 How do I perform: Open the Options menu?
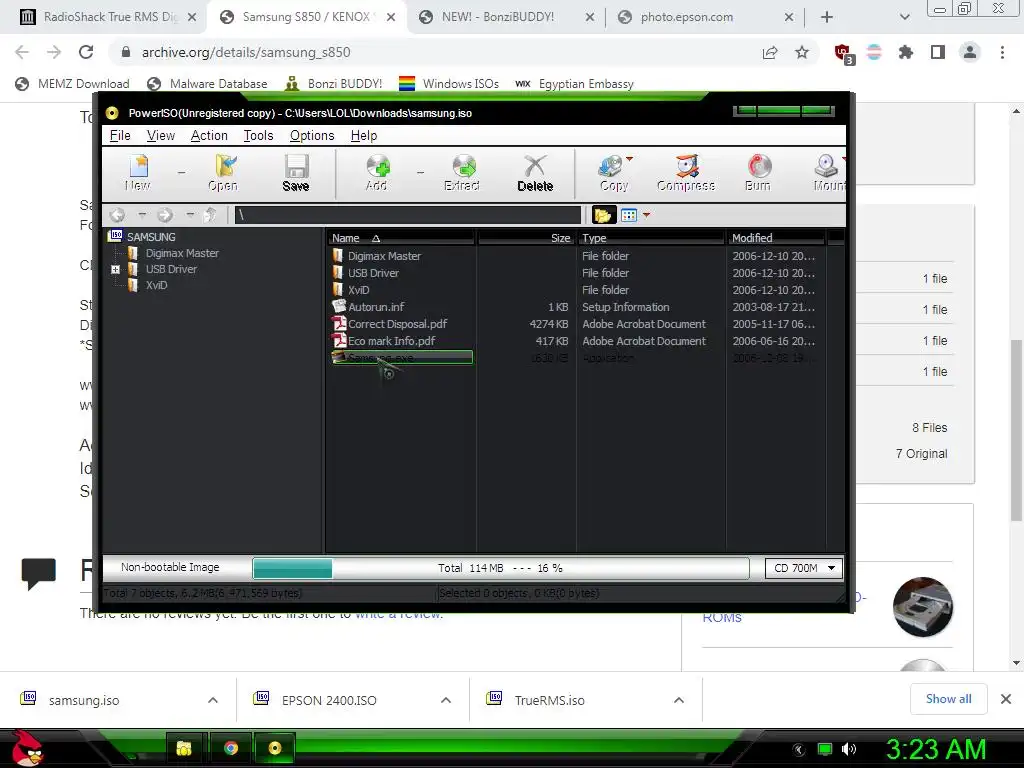coord(312,136)
